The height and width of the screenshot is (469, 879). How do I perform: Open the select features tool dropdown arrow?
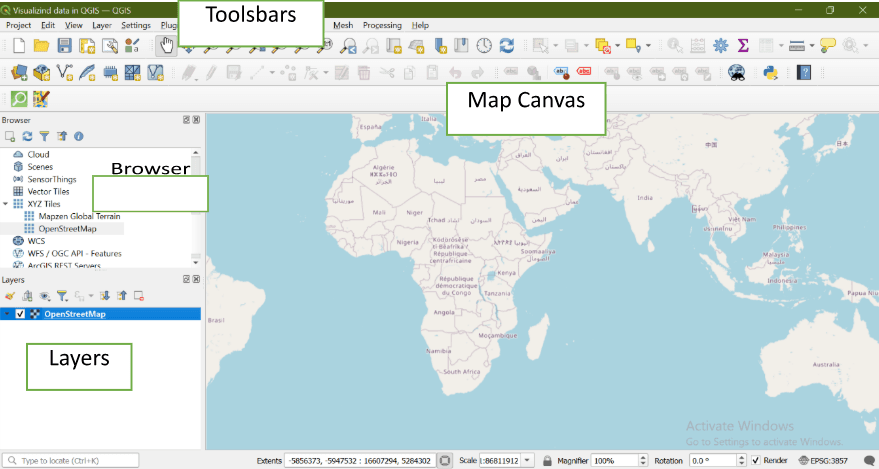(555, 45)
